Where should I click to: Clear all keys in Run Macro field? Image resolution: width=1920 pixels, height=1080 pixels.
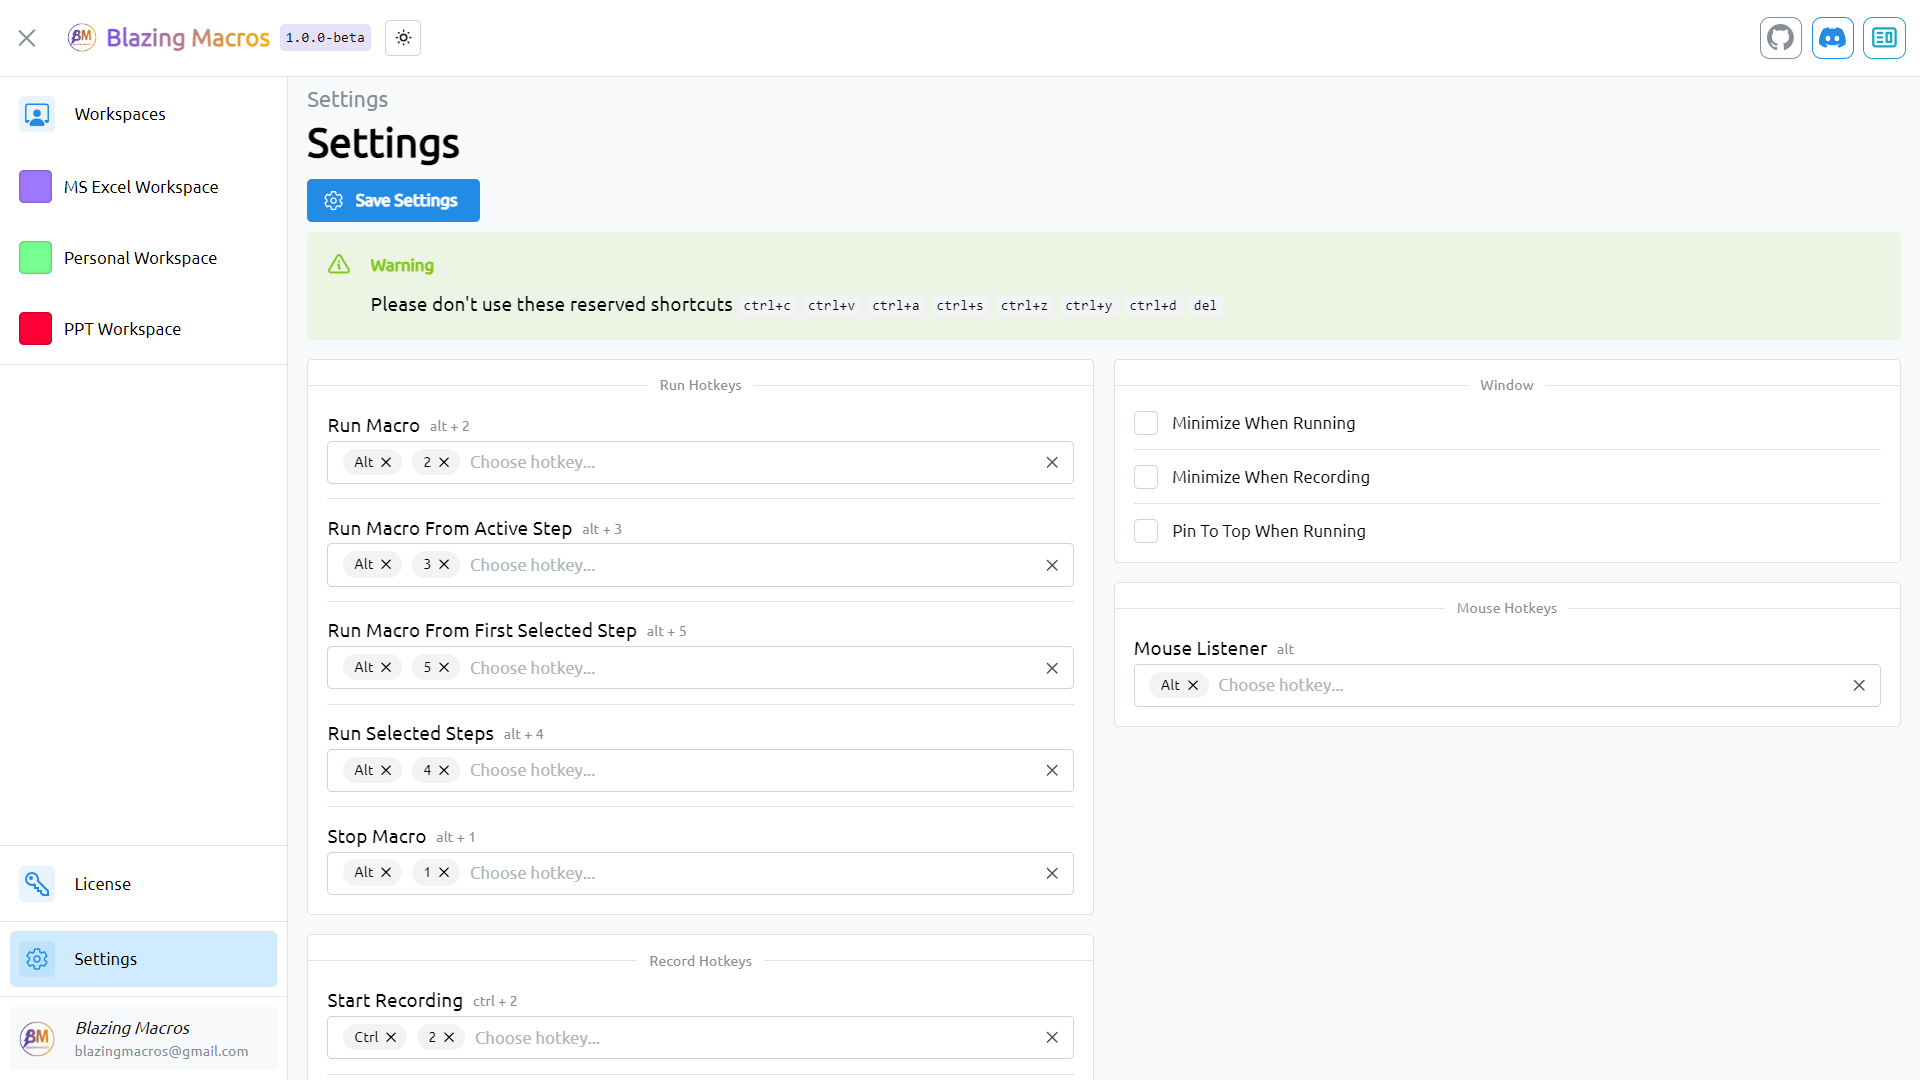click(x=1052, y=462)
